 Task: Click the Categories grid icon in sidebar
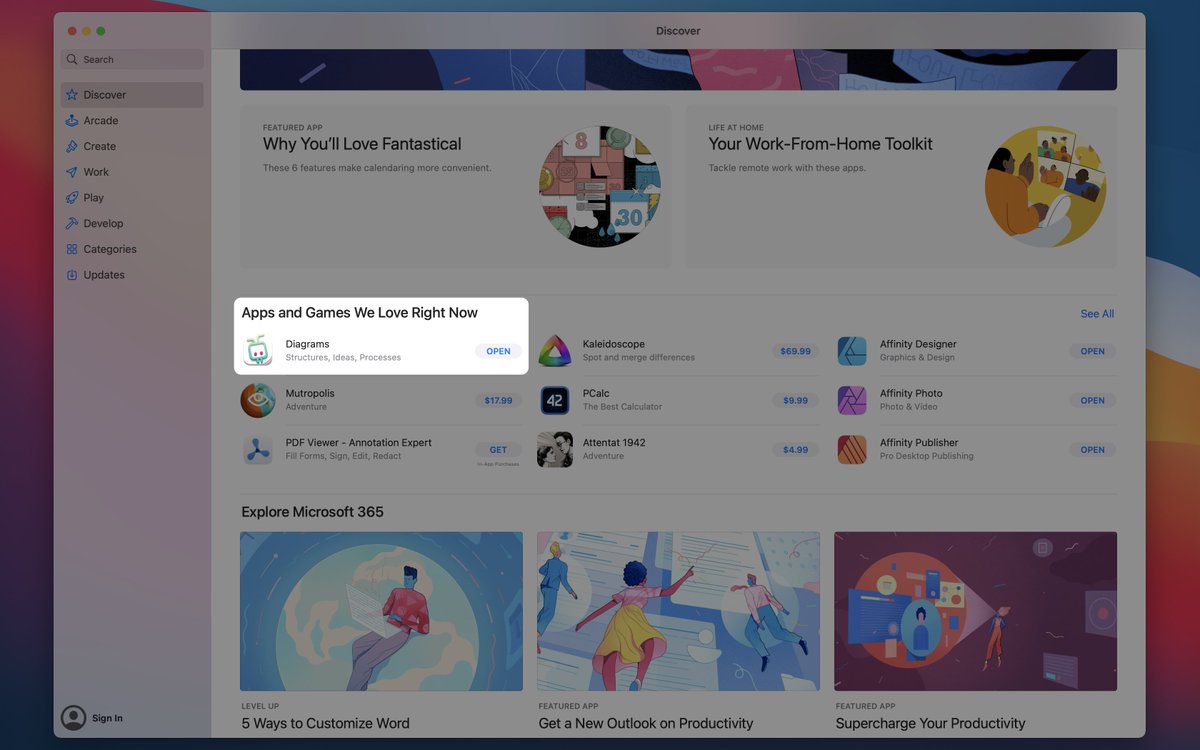(72, 249)
